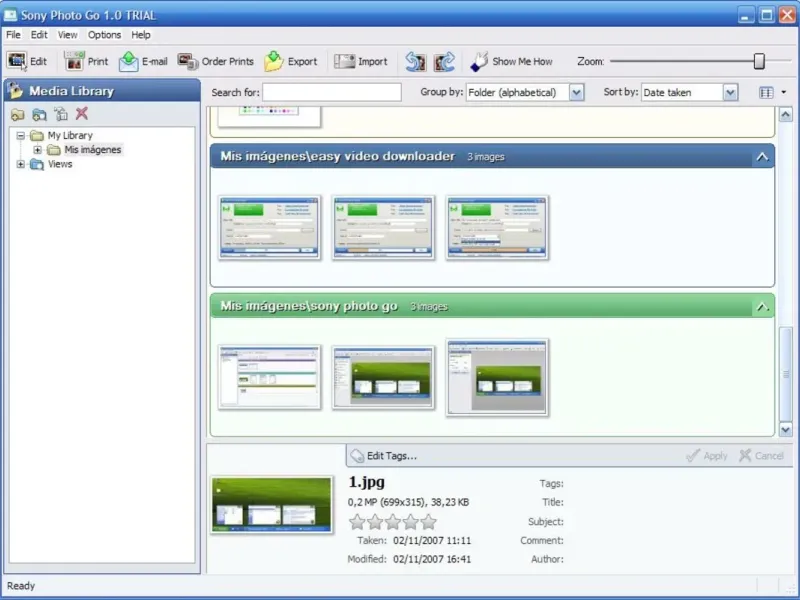The width and height of the screenshot is (800, 600).
Task: Select the Mis imágenes folder
Action: pos(92,150)
